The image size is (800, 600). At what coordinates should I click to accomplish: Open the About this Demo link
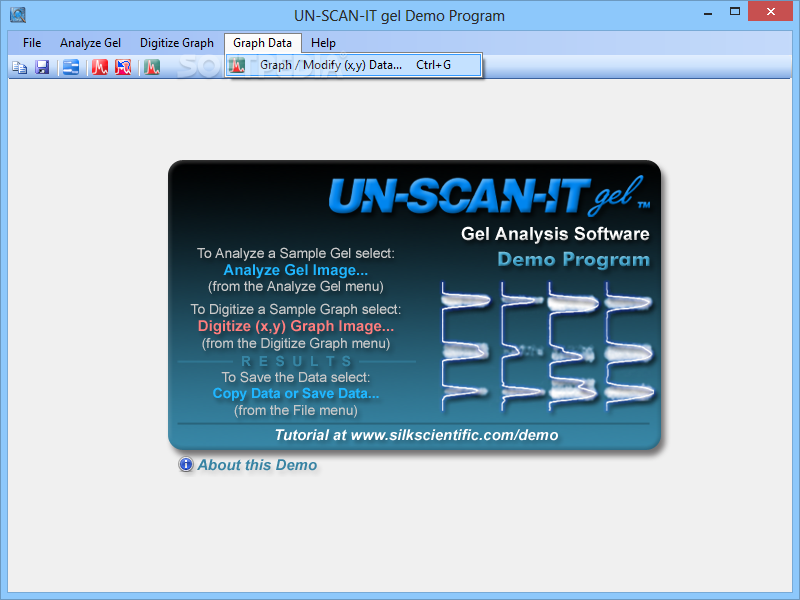257,465
